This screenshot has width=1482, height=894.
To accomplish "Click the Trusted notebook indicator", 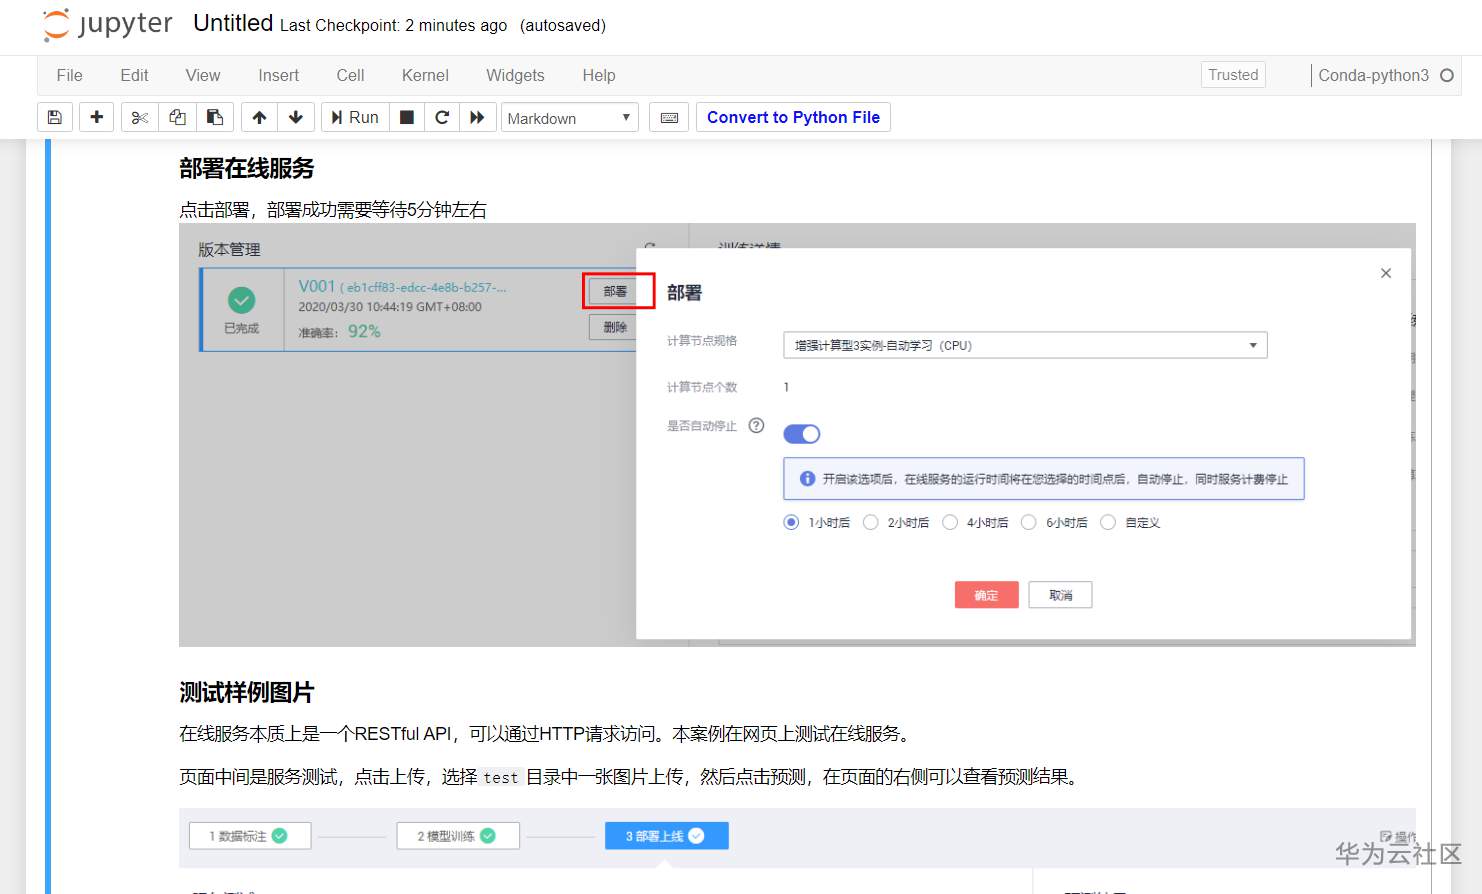I will pos(1233,75).
